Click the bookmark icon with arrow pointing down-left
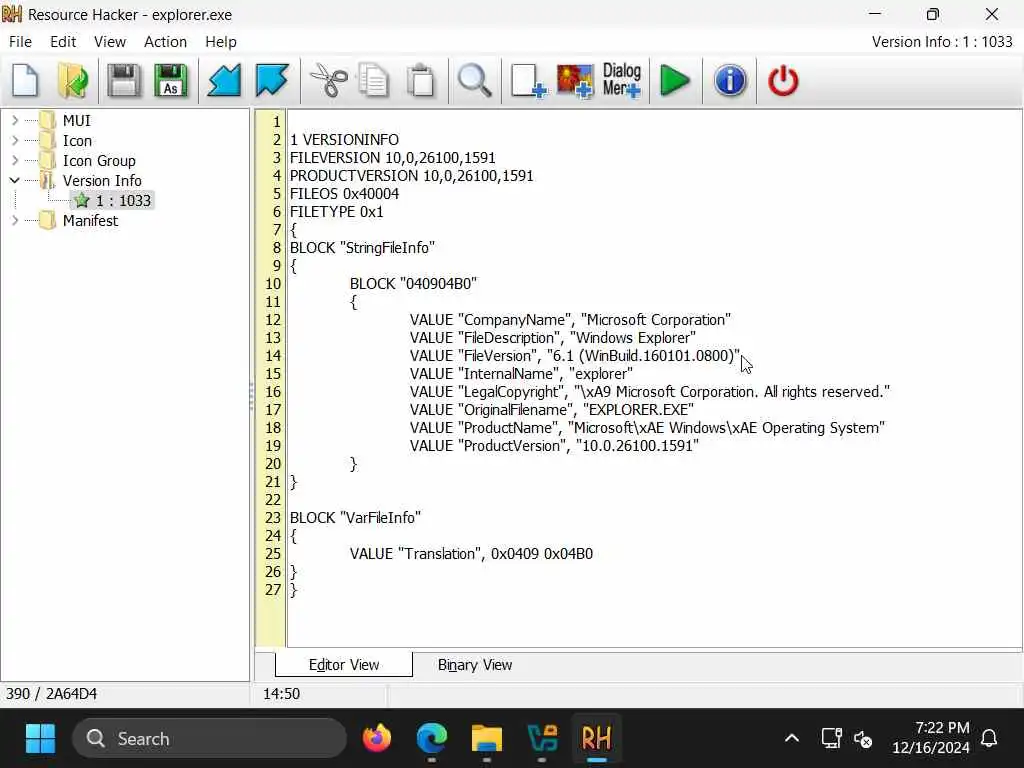 [224, 81]
